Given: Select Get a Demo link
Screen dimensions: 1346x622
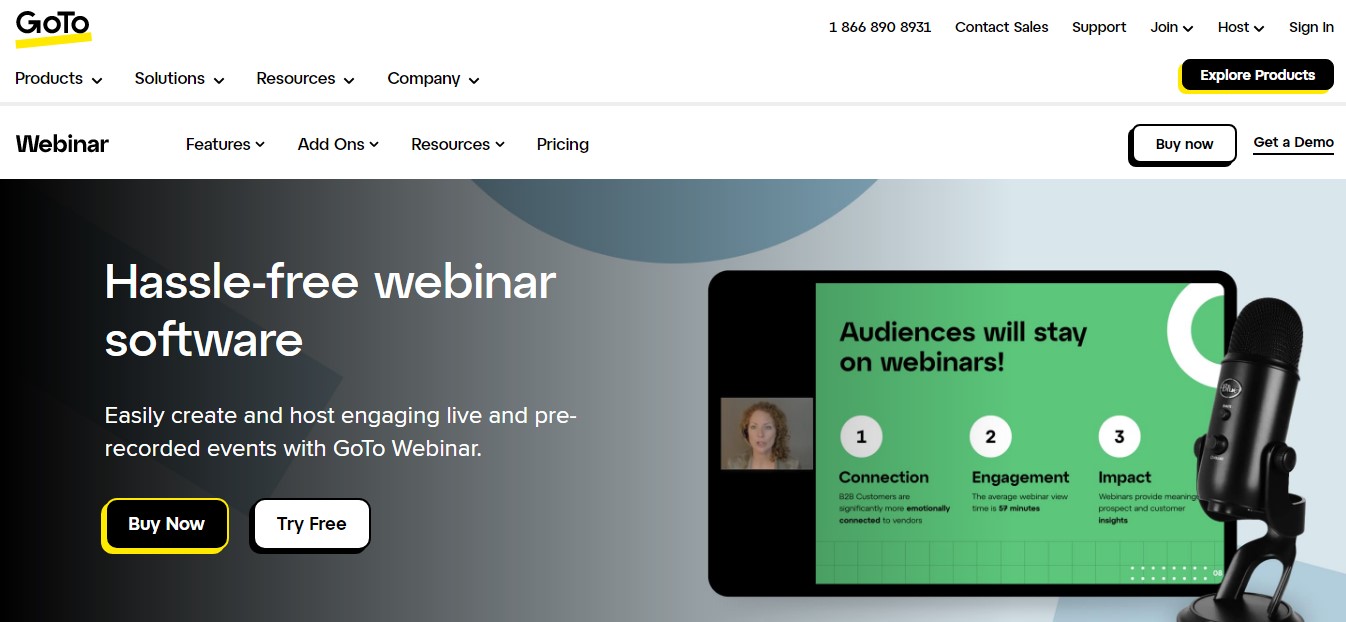Looking at the screenshot, I should tap(1293, 142).
